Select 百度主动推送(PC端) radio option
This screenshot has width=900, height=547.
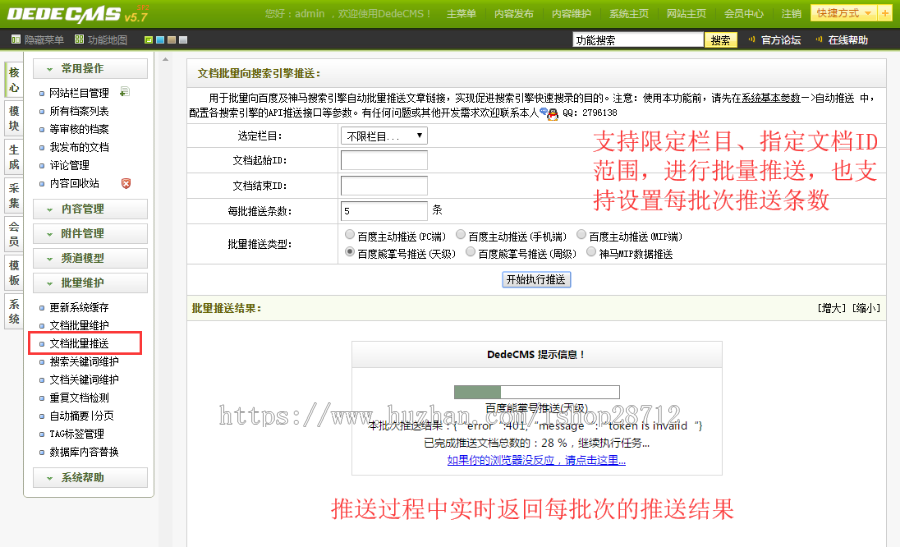[x=350, y=234]
